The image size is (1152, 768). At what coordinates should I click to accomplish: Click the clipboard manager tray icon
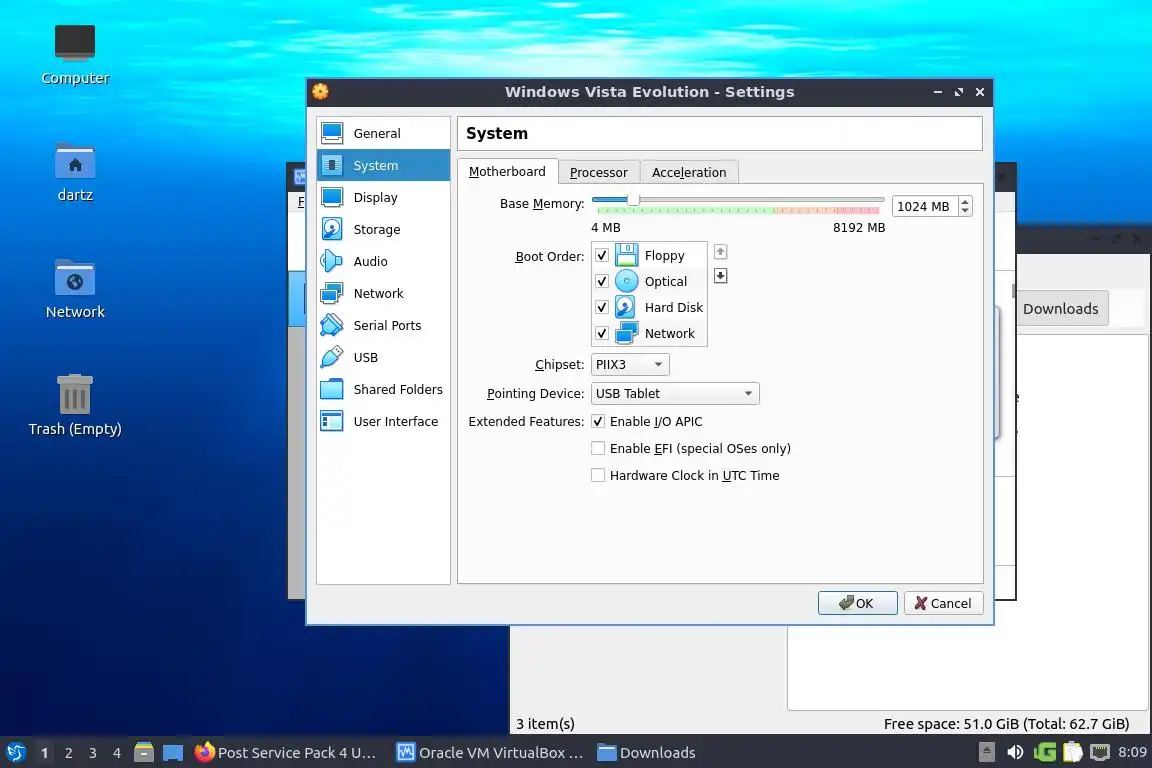pyautogui.click(x=1073, y=752)
